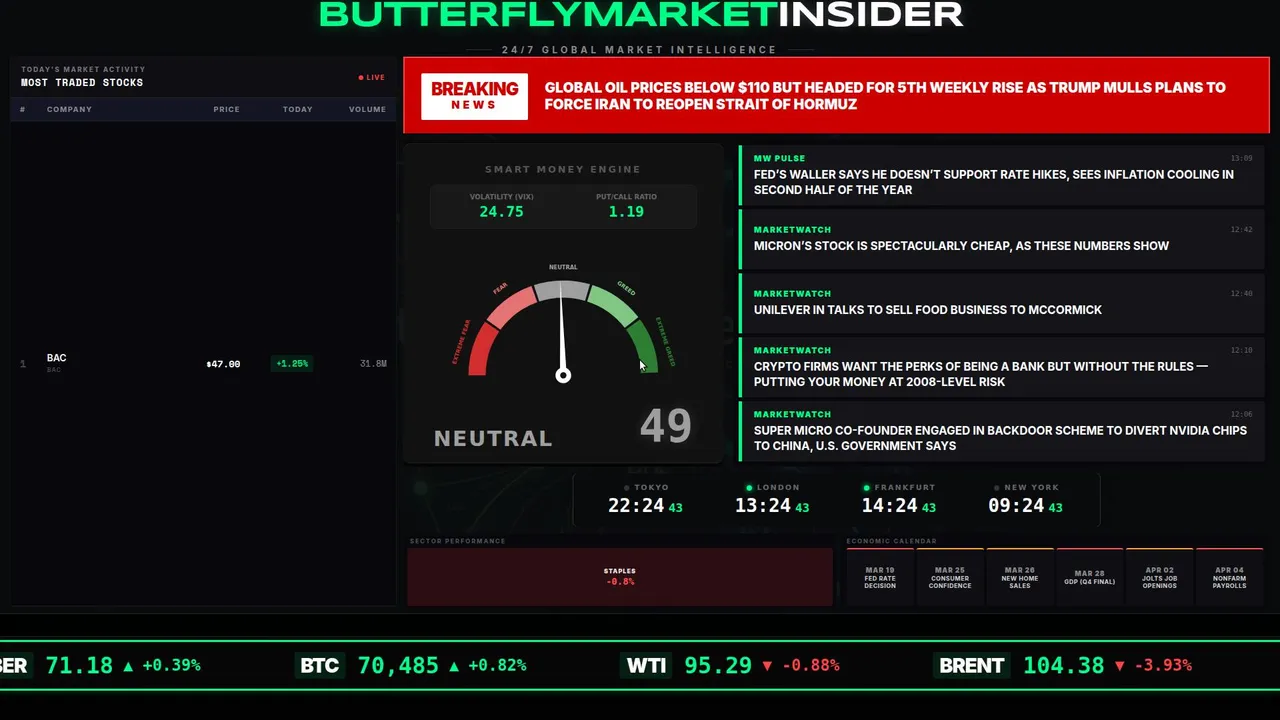Open the Mar 19 Fed Rate Decision card
The width and height of the screenshot is (1280, 720).
[880, 577]
